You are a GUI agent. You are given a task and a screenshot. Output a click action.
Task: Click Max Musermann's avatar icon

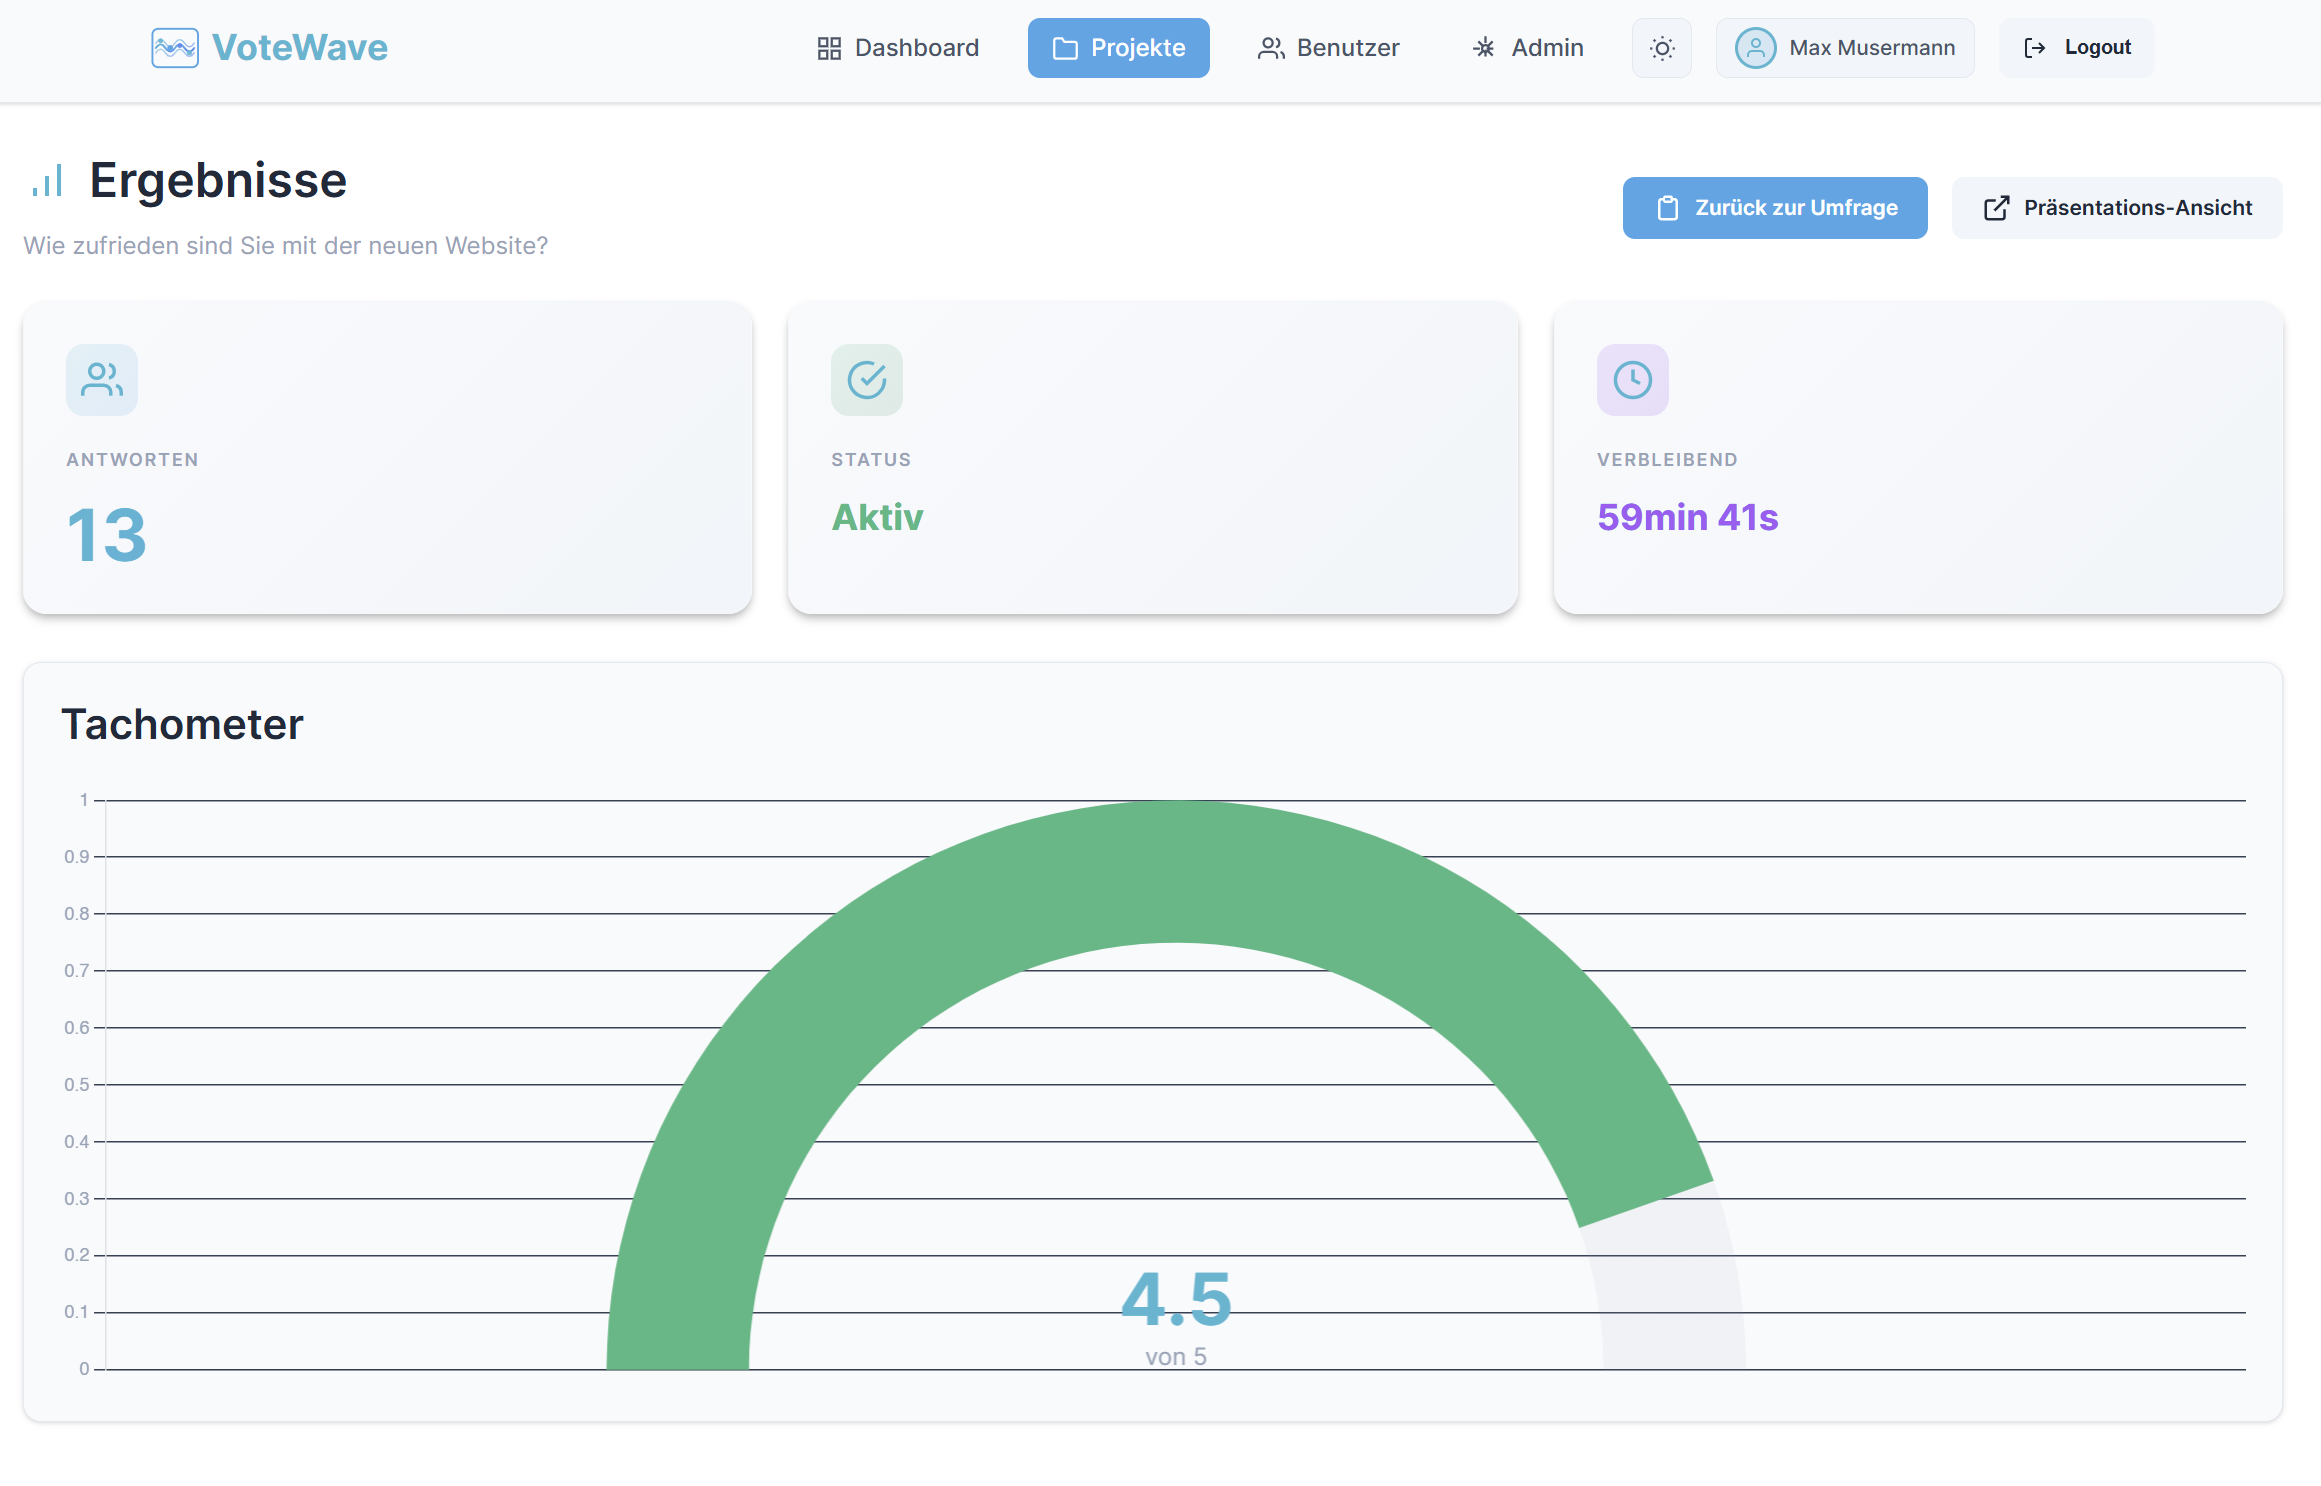1755,48
